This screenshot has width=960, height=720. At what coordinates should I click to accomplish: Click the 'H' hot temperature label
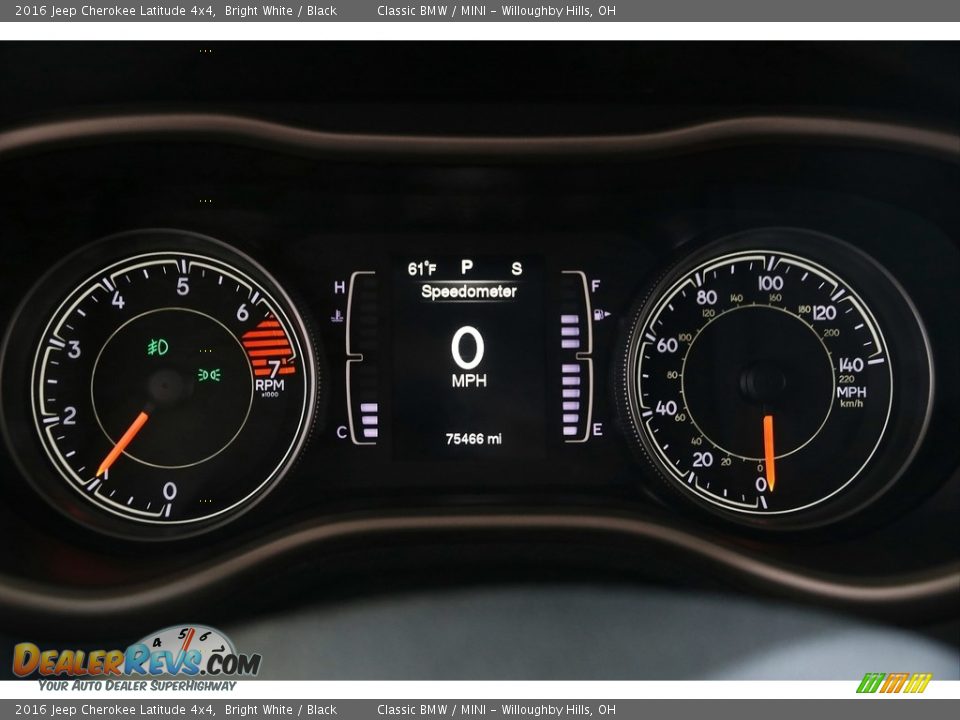tap(339, 287)
